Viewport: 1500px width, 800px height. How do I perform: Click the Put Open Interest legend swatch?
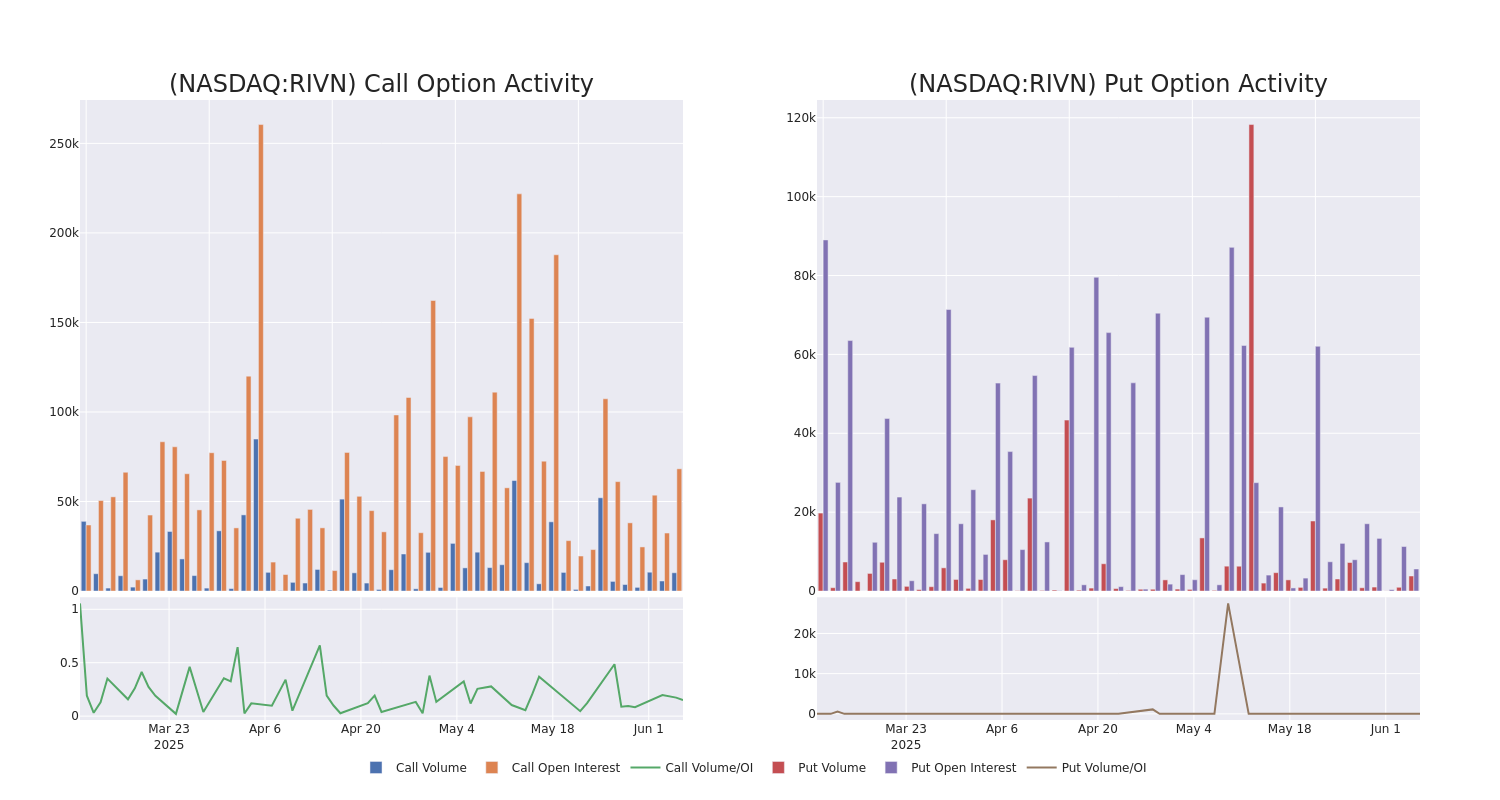[891, 768]
